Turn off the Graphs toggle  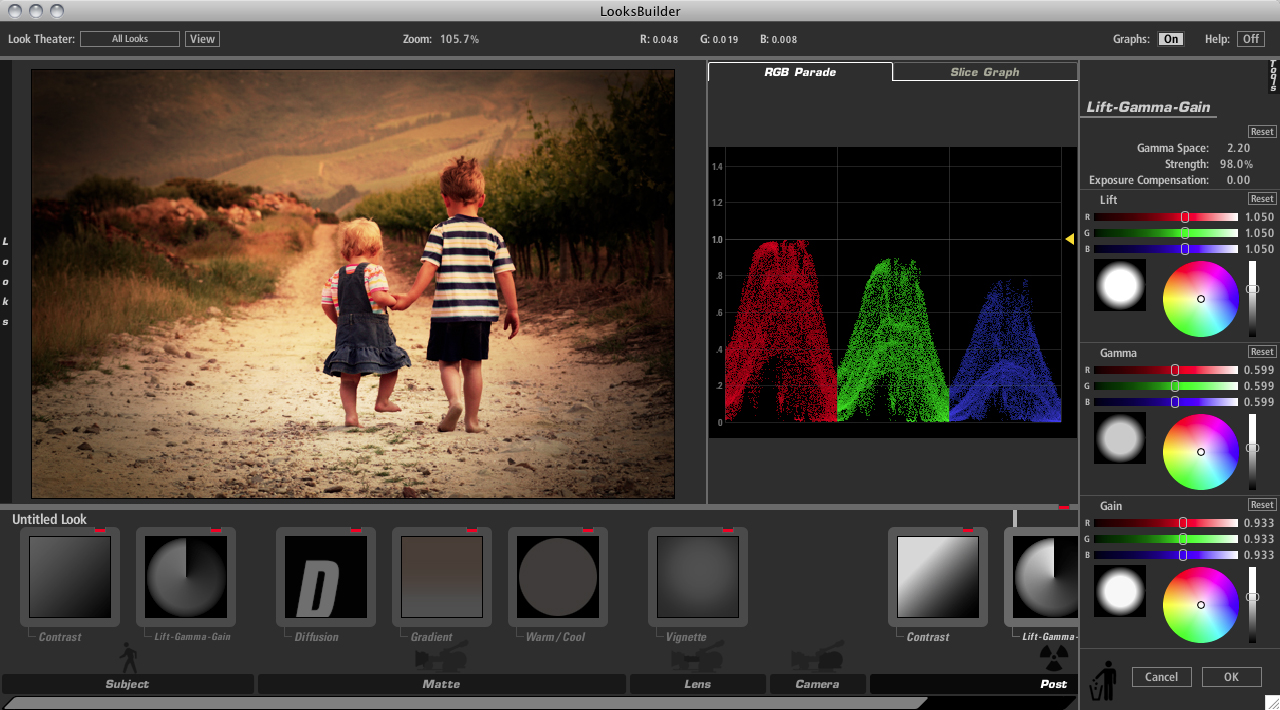click(x=1170, y=38)
